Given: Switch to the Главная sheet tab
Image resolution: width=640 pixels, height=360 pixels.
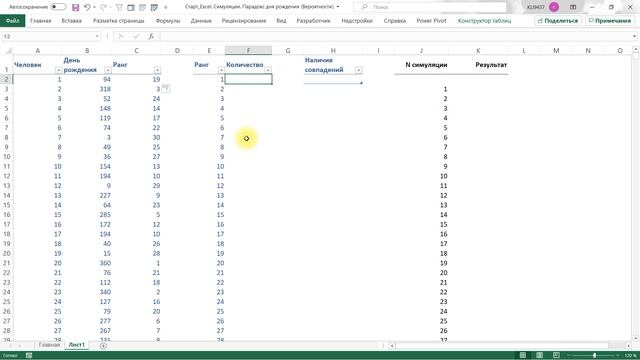Looking at the screenshot, I should [49, 345].
